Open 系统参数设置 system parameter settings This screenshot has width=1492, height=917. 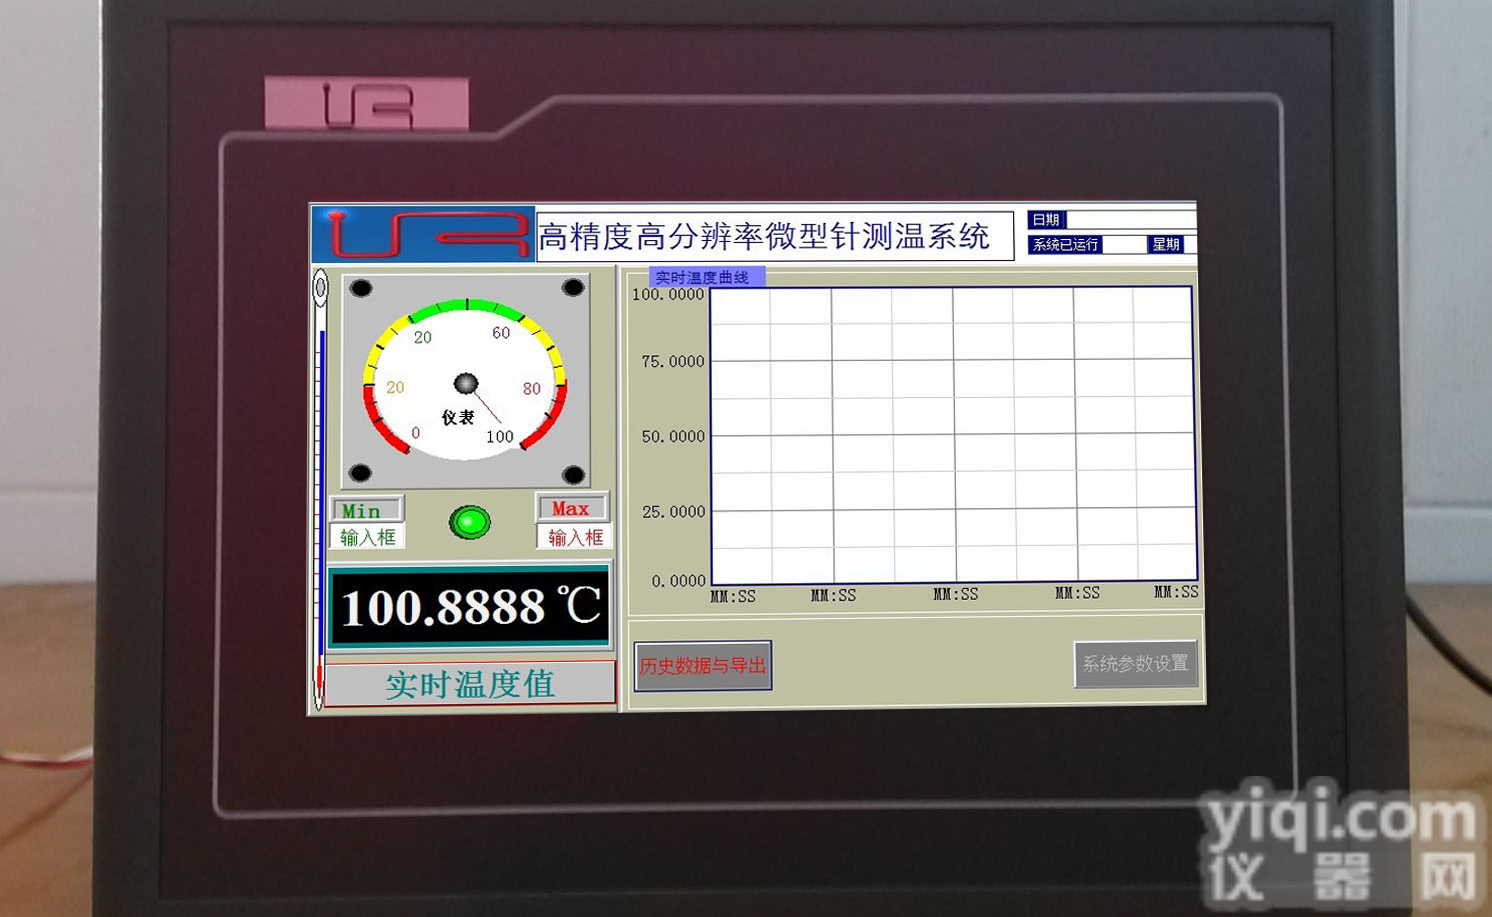pos(1135,664)
